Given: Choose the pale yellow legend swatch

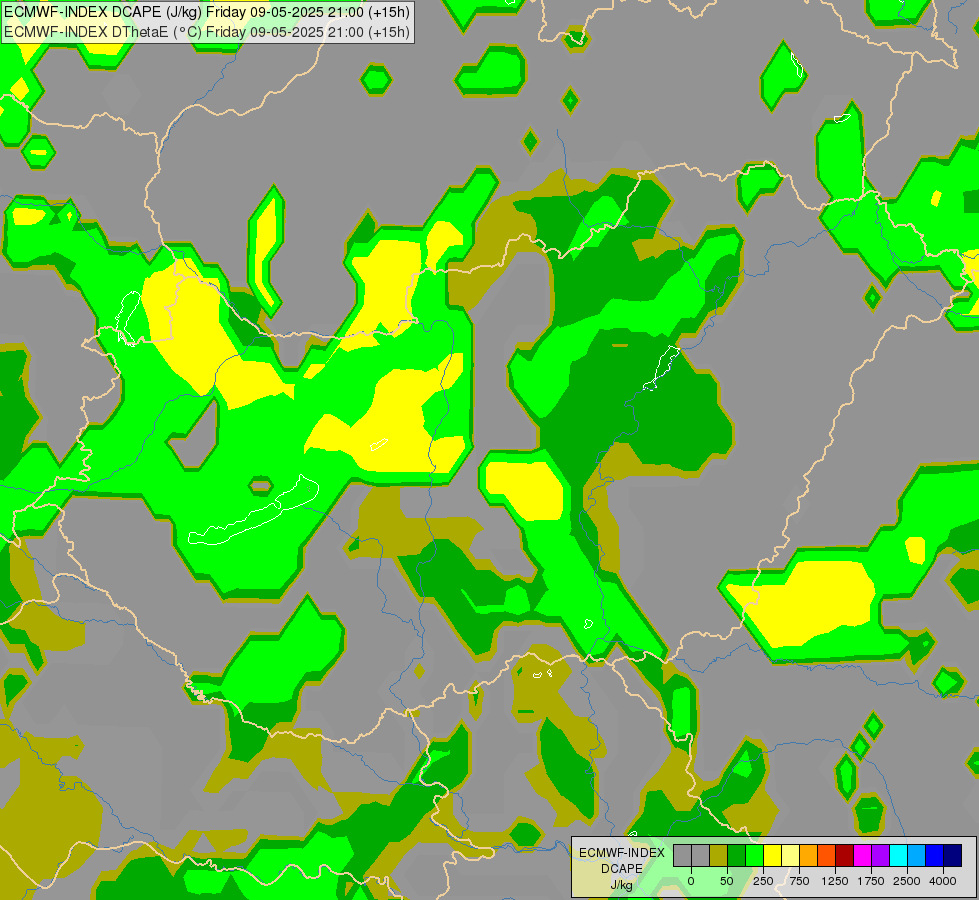Looking at the screenshot, I should (790, 855).
